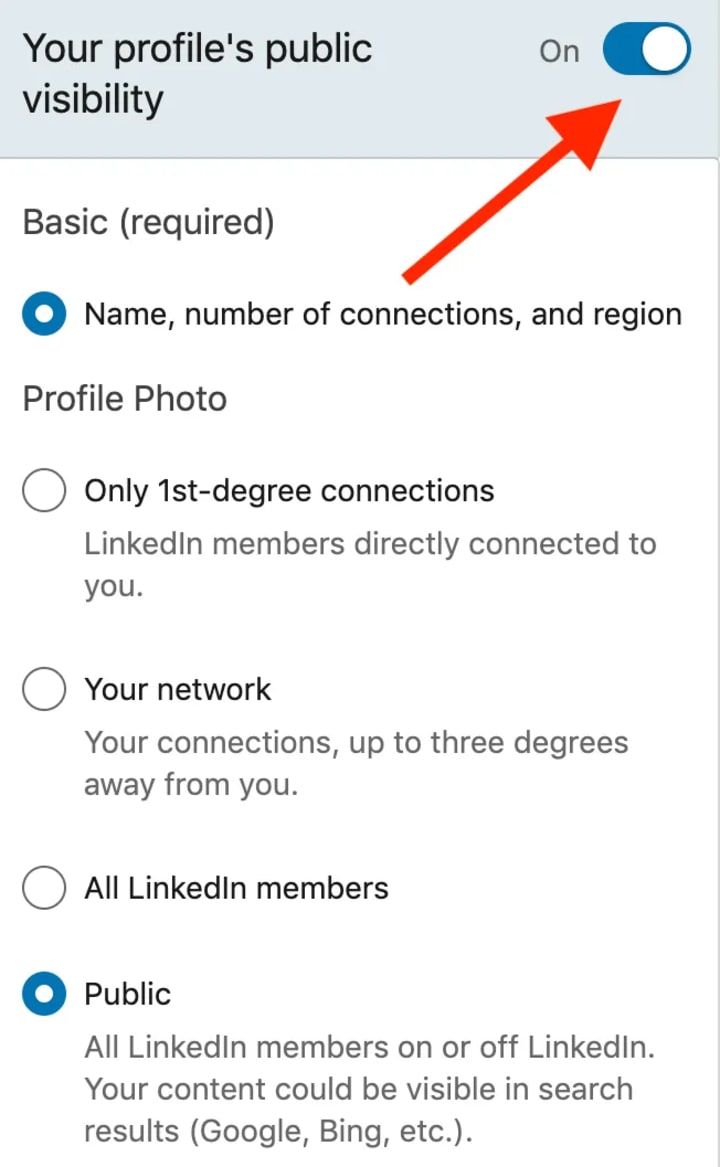
Task: Select the Your network radio button
Action: tap(44, 690)
